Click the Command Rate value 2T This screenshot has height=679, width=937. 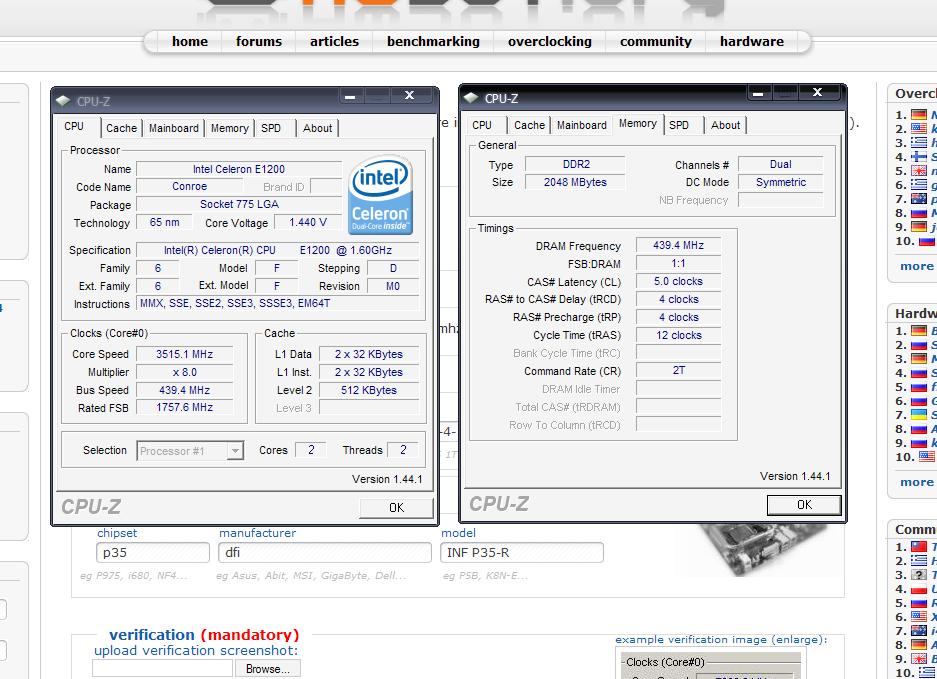678,370
